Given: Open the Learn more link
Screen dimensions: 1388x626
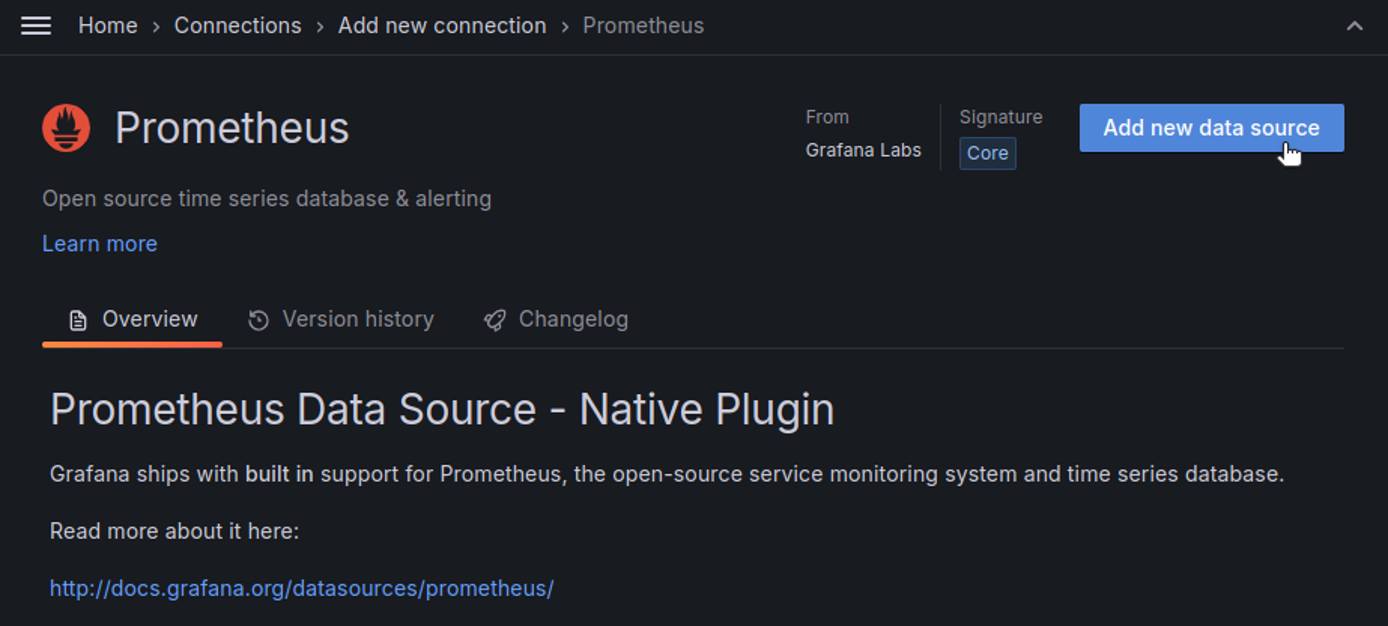Looking at the screenshot, I should click(x=99, y=243).
